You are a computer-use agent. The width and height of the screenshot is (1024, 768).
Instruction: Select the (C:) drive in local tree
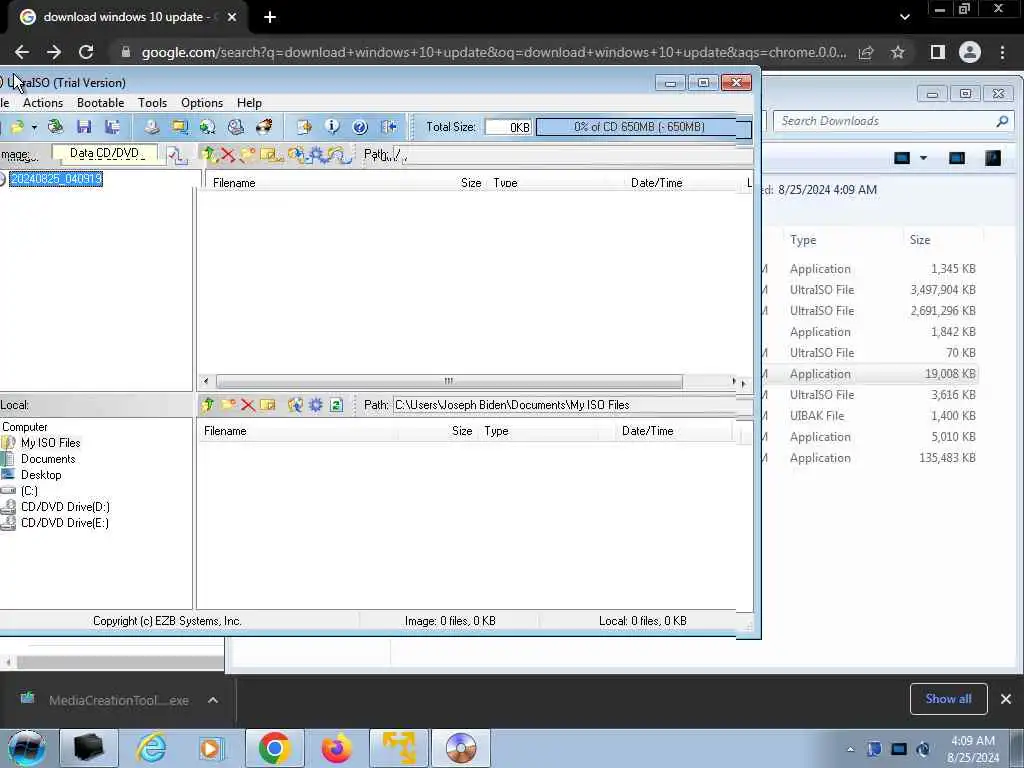coord(29,490)
